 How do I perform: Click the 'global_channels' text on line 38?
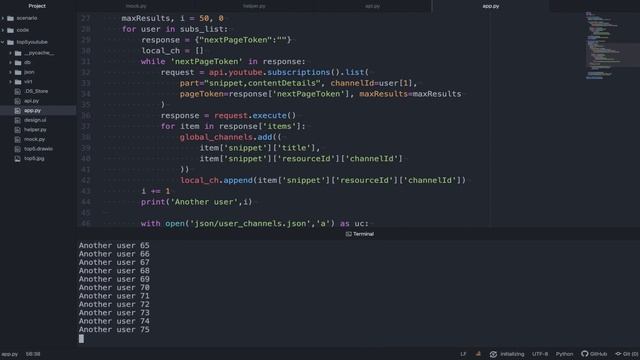coord(216,137)
